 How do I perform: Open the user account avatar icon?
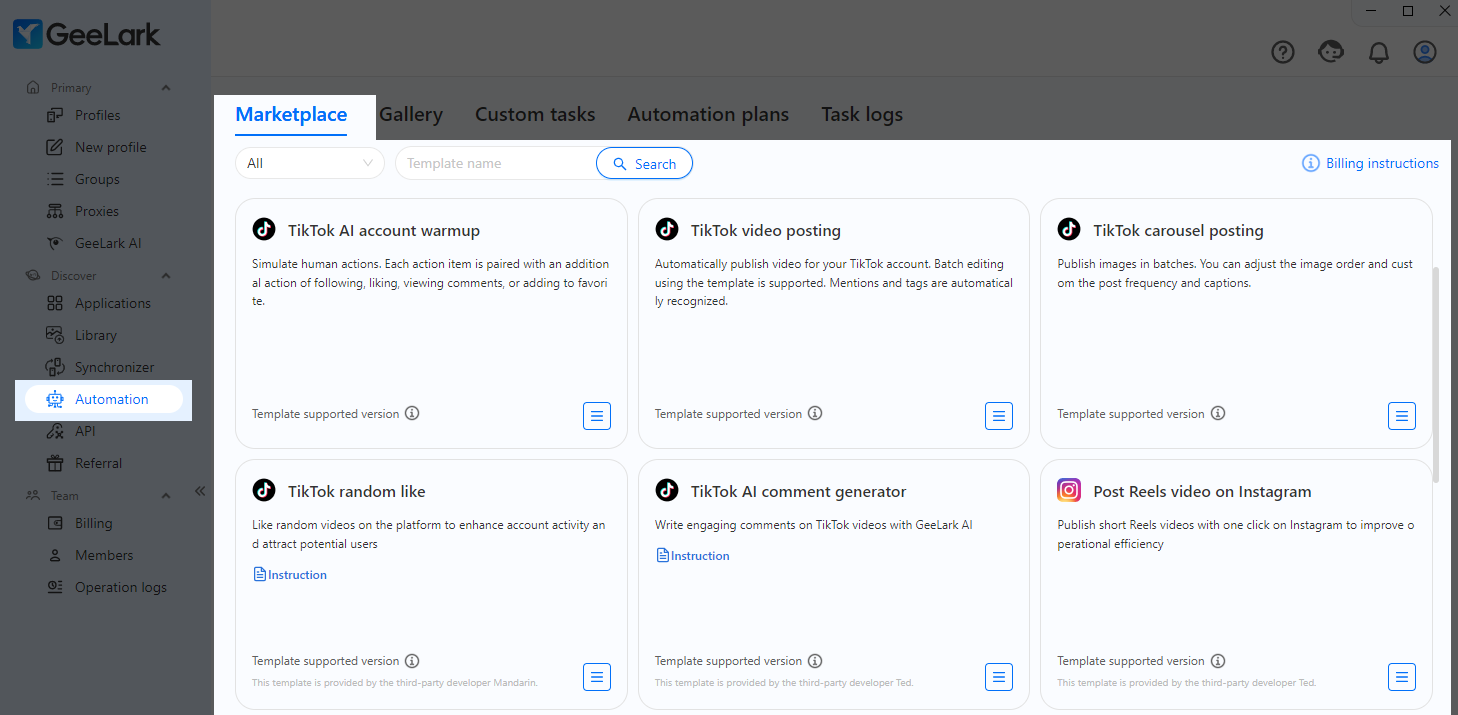1425,52
